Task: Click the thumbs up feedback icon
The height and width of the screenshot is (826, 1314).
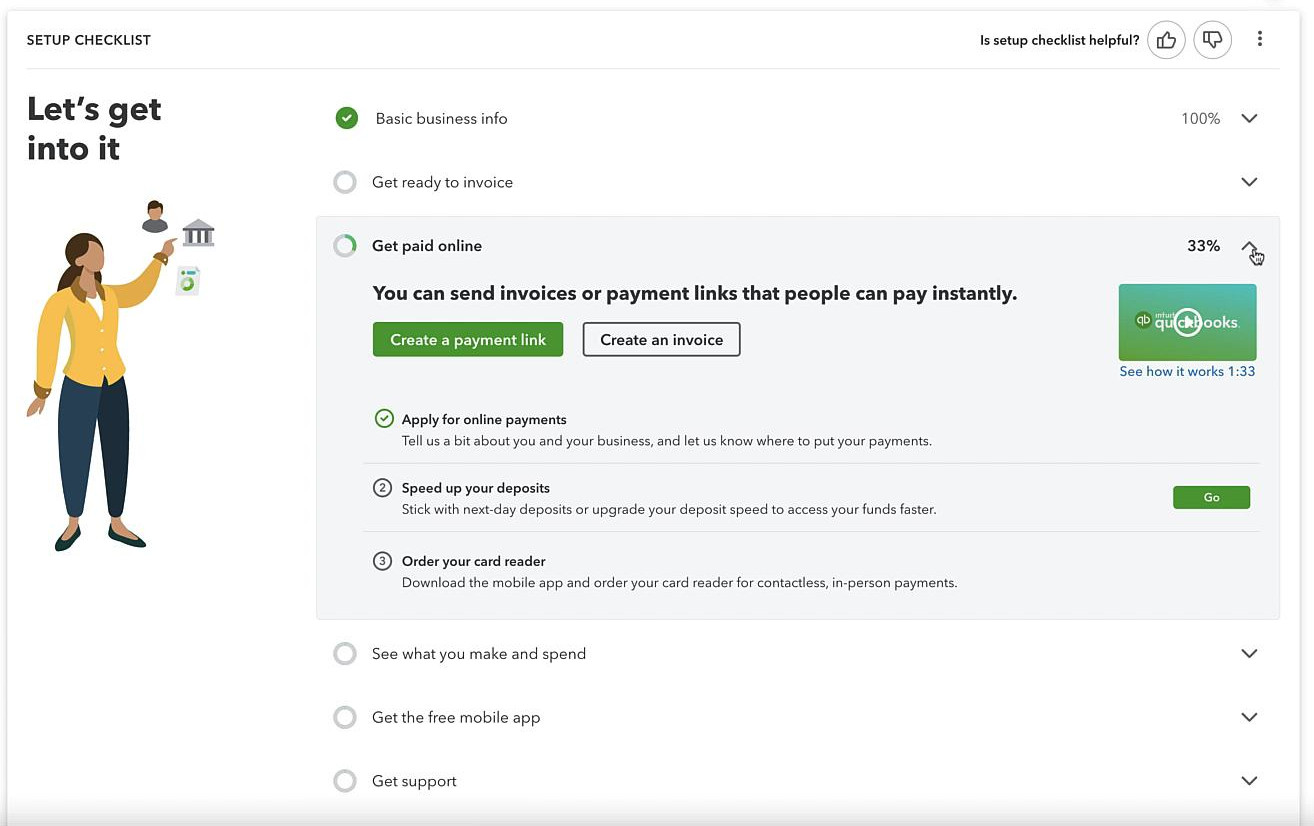Action: coord(1166,40)
